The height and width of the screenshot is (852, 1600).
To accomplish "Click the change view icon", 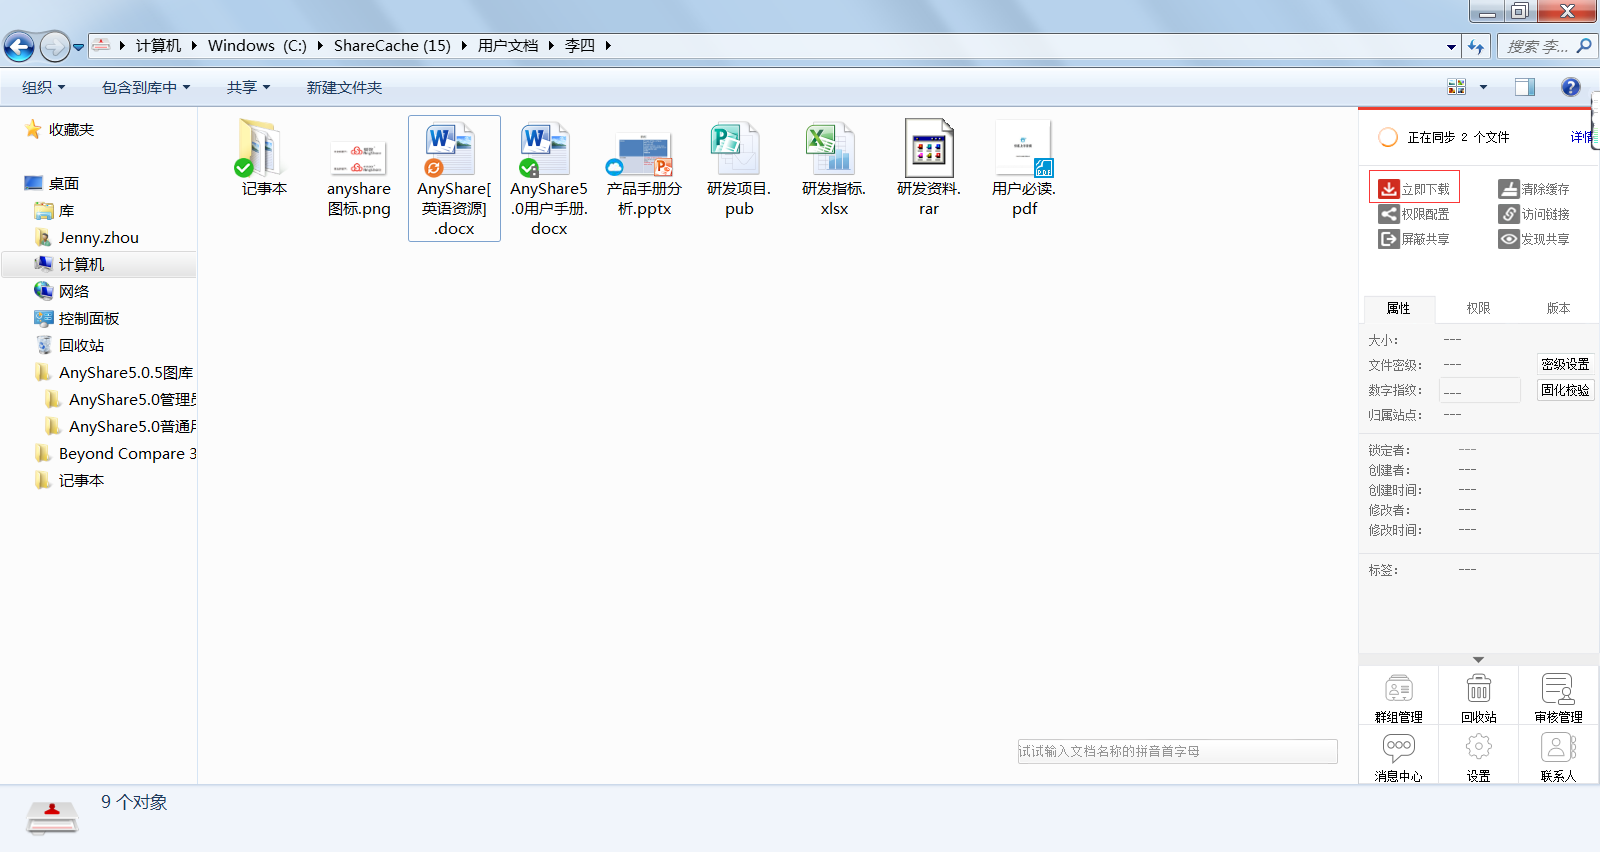I will tap(1457, 87).
